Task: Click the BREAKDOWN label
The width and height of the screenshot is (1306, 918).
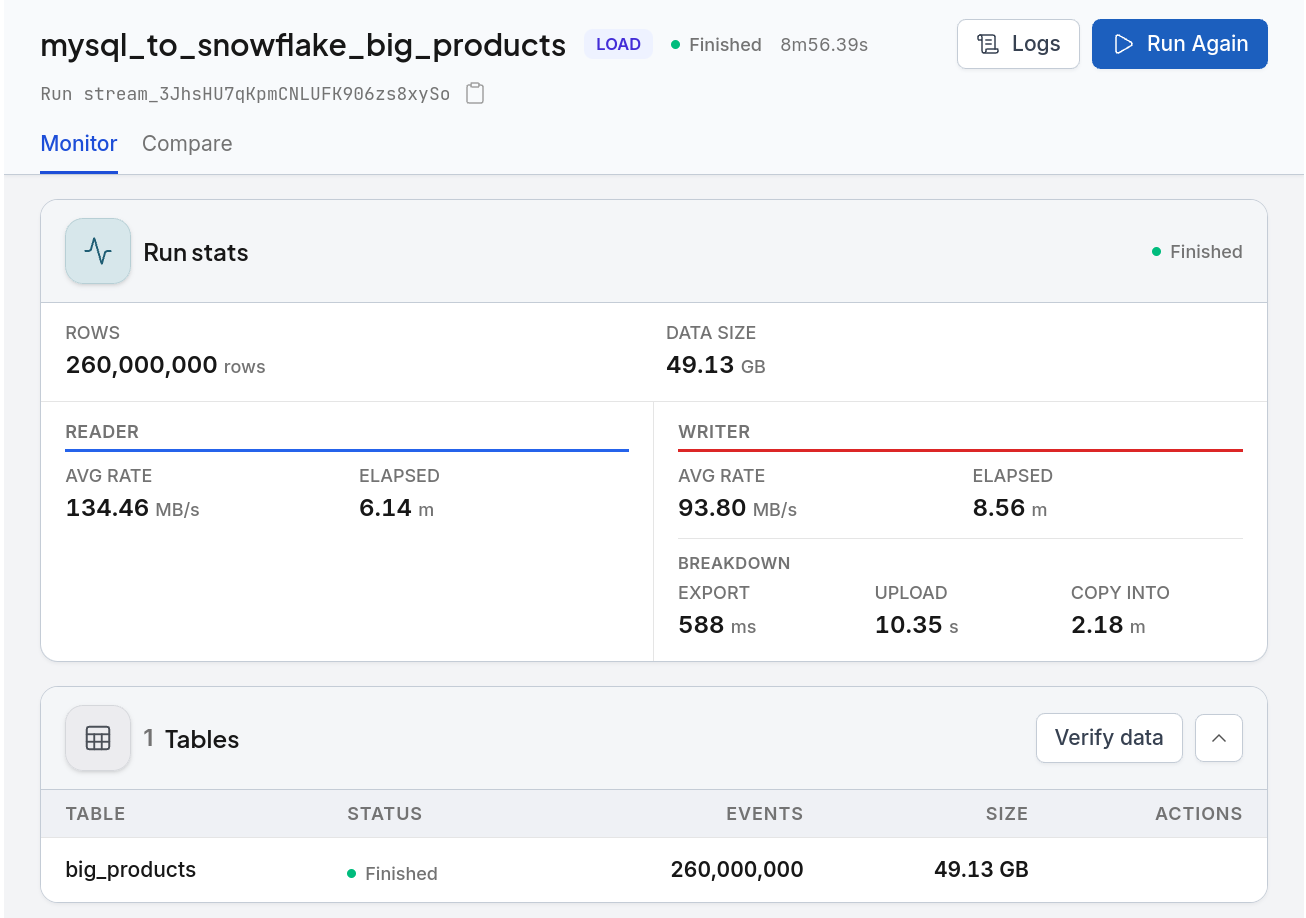Action: coord(734,563)
